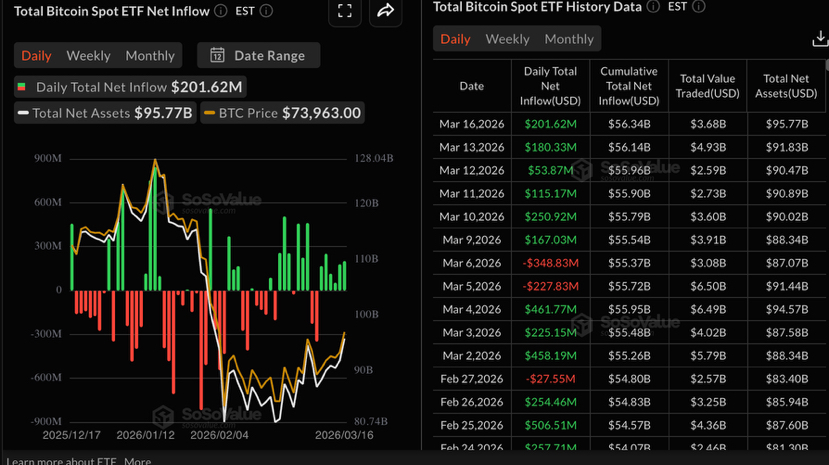Click info icon beside EST in History panel
Viewport: 829px width, 465px height.
click(x=699, y=6)
